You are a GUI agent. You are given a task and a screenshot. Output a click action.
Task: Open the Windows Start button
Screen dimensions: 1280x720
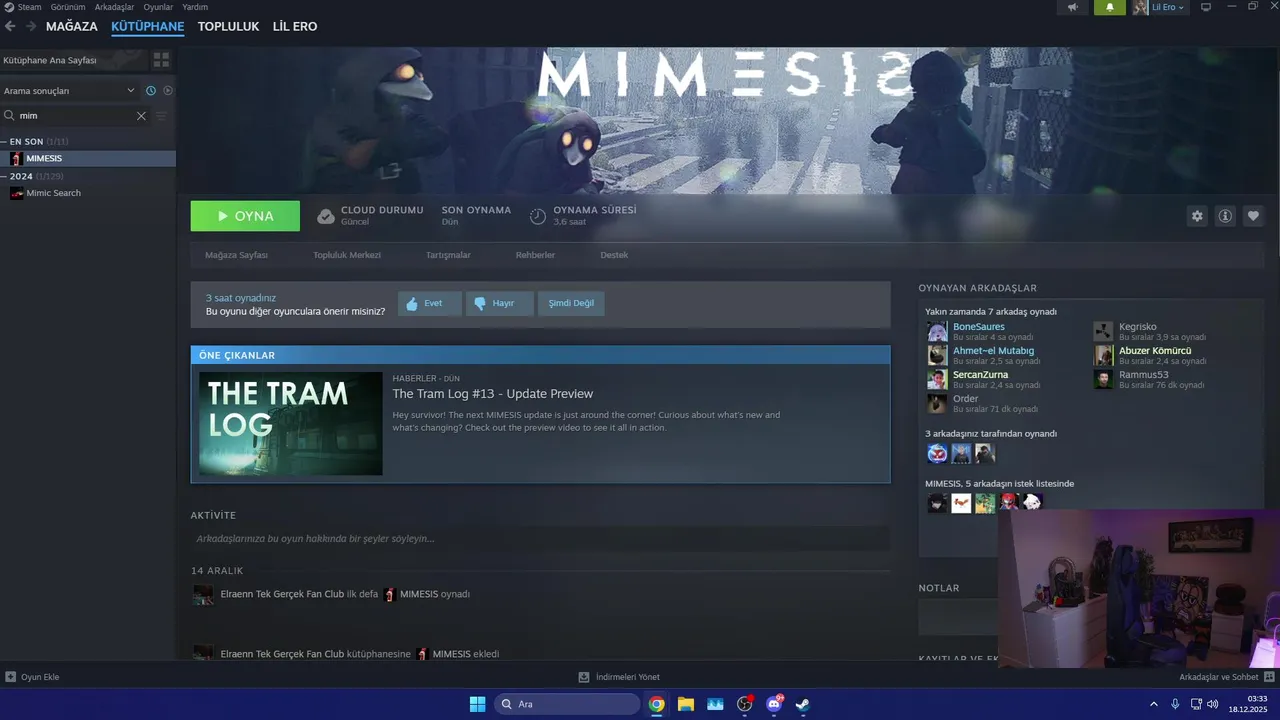478,704
